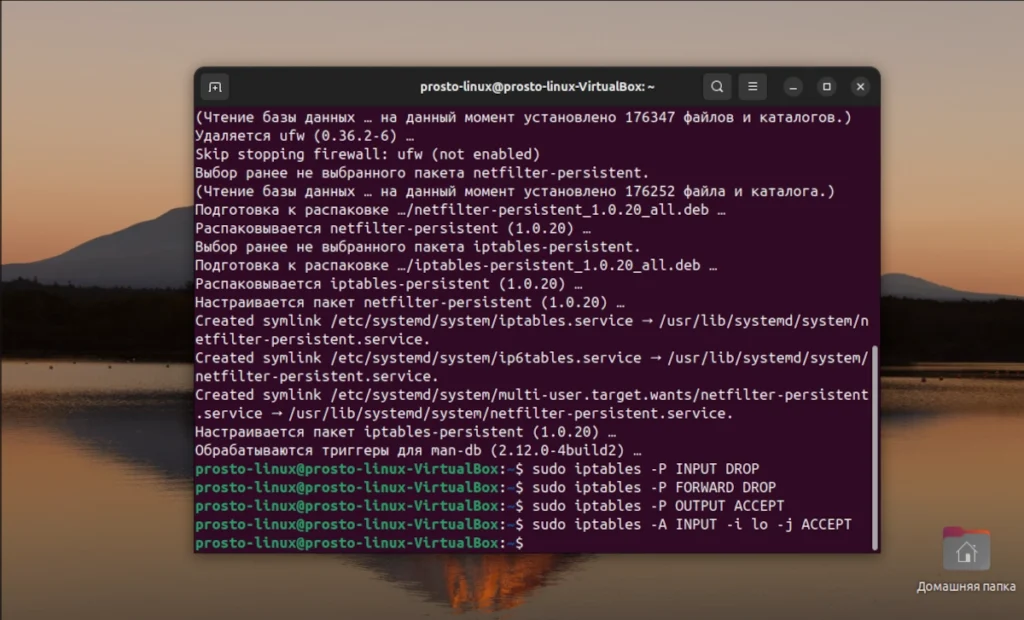Click the "Домашняя папка" desktop label
The height and width of the screenshot is (620, 1024).
tap(966, 587)
